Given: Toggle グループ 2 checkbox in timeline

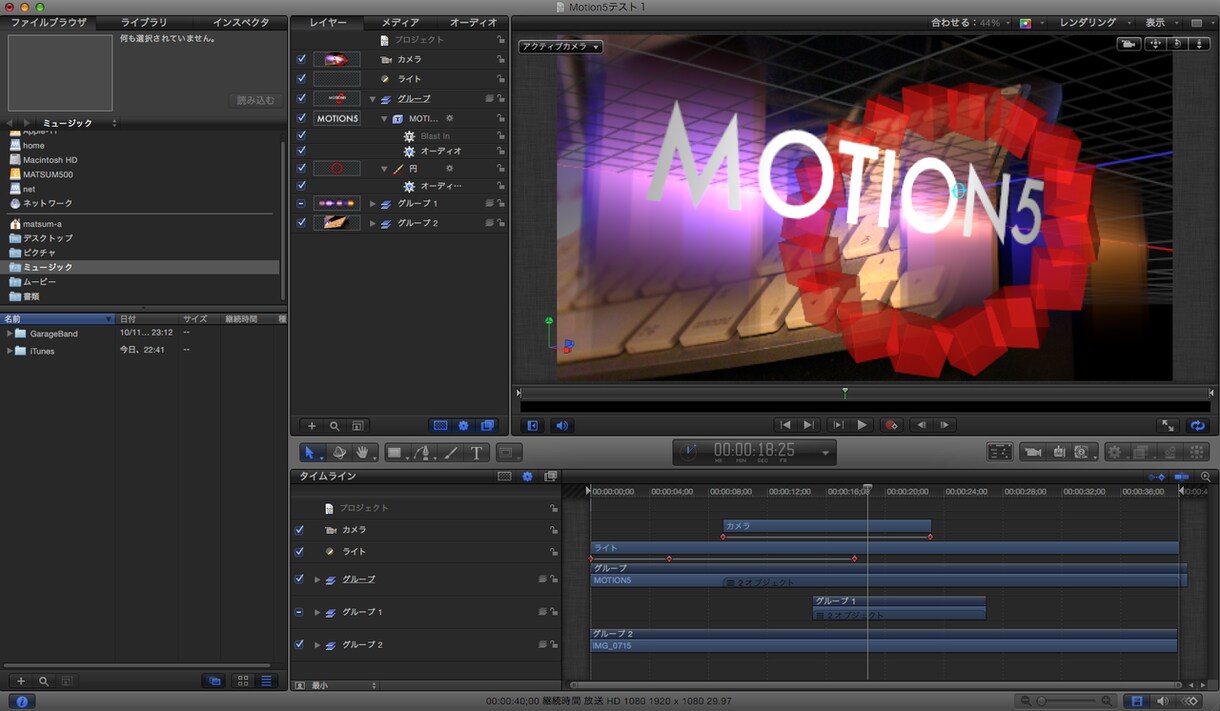Looking at the screenshot, I should 299,645.
